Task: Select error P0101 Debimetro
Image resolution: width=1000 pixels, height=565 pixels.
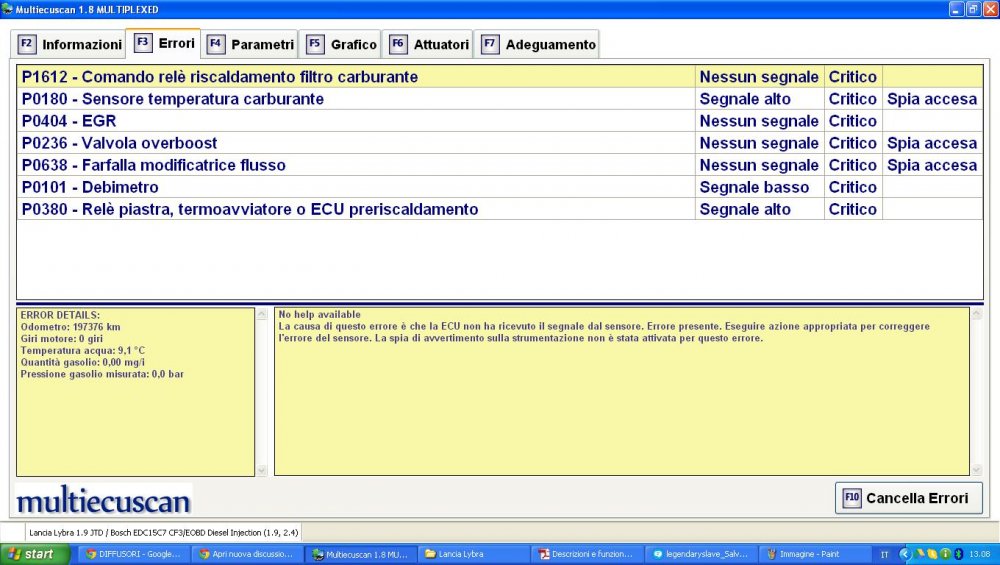Action: (90, 187)
